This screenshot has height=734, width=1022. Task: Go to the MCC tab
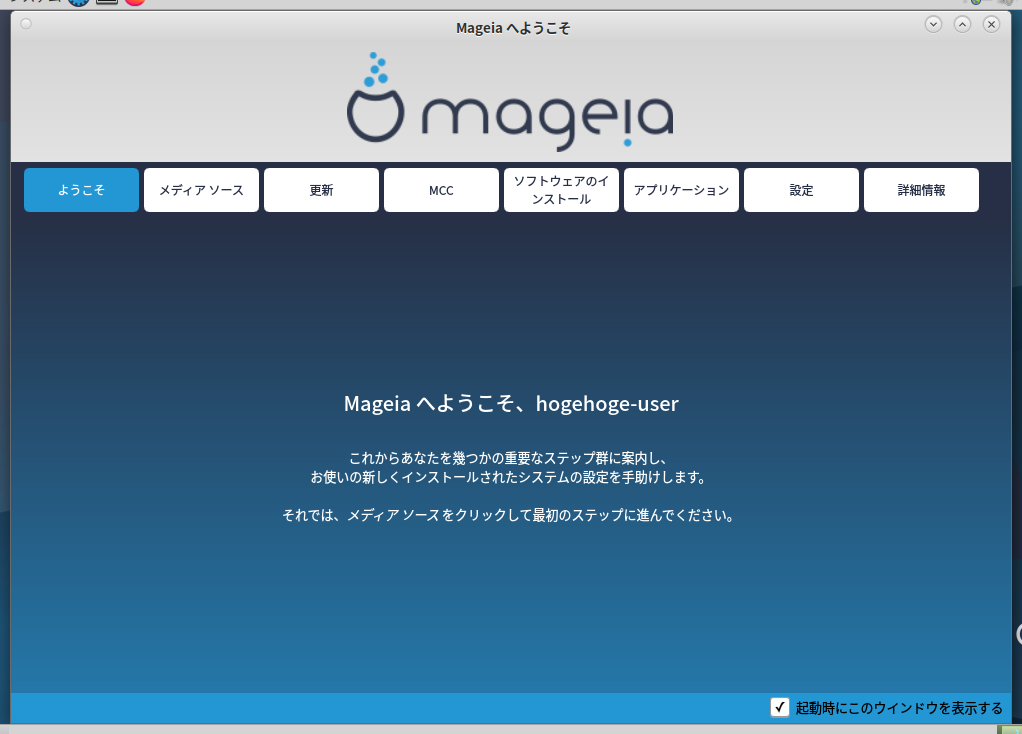[441, 190]
